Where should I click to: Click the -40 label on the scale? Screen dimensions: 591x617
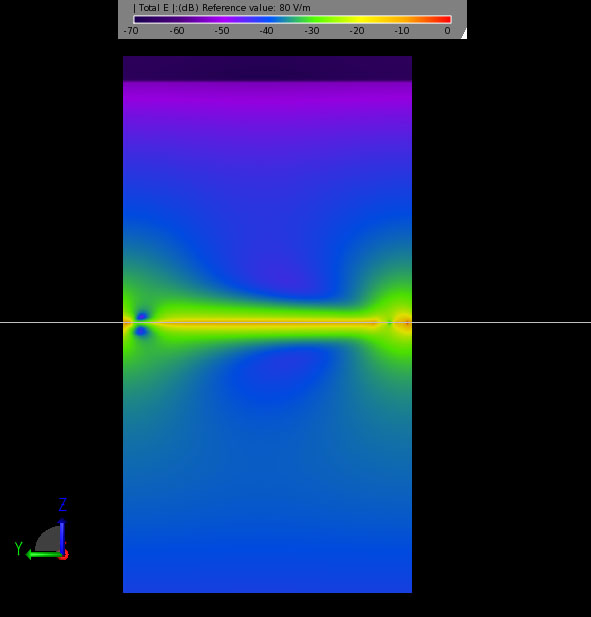click(x=266, y=31)
